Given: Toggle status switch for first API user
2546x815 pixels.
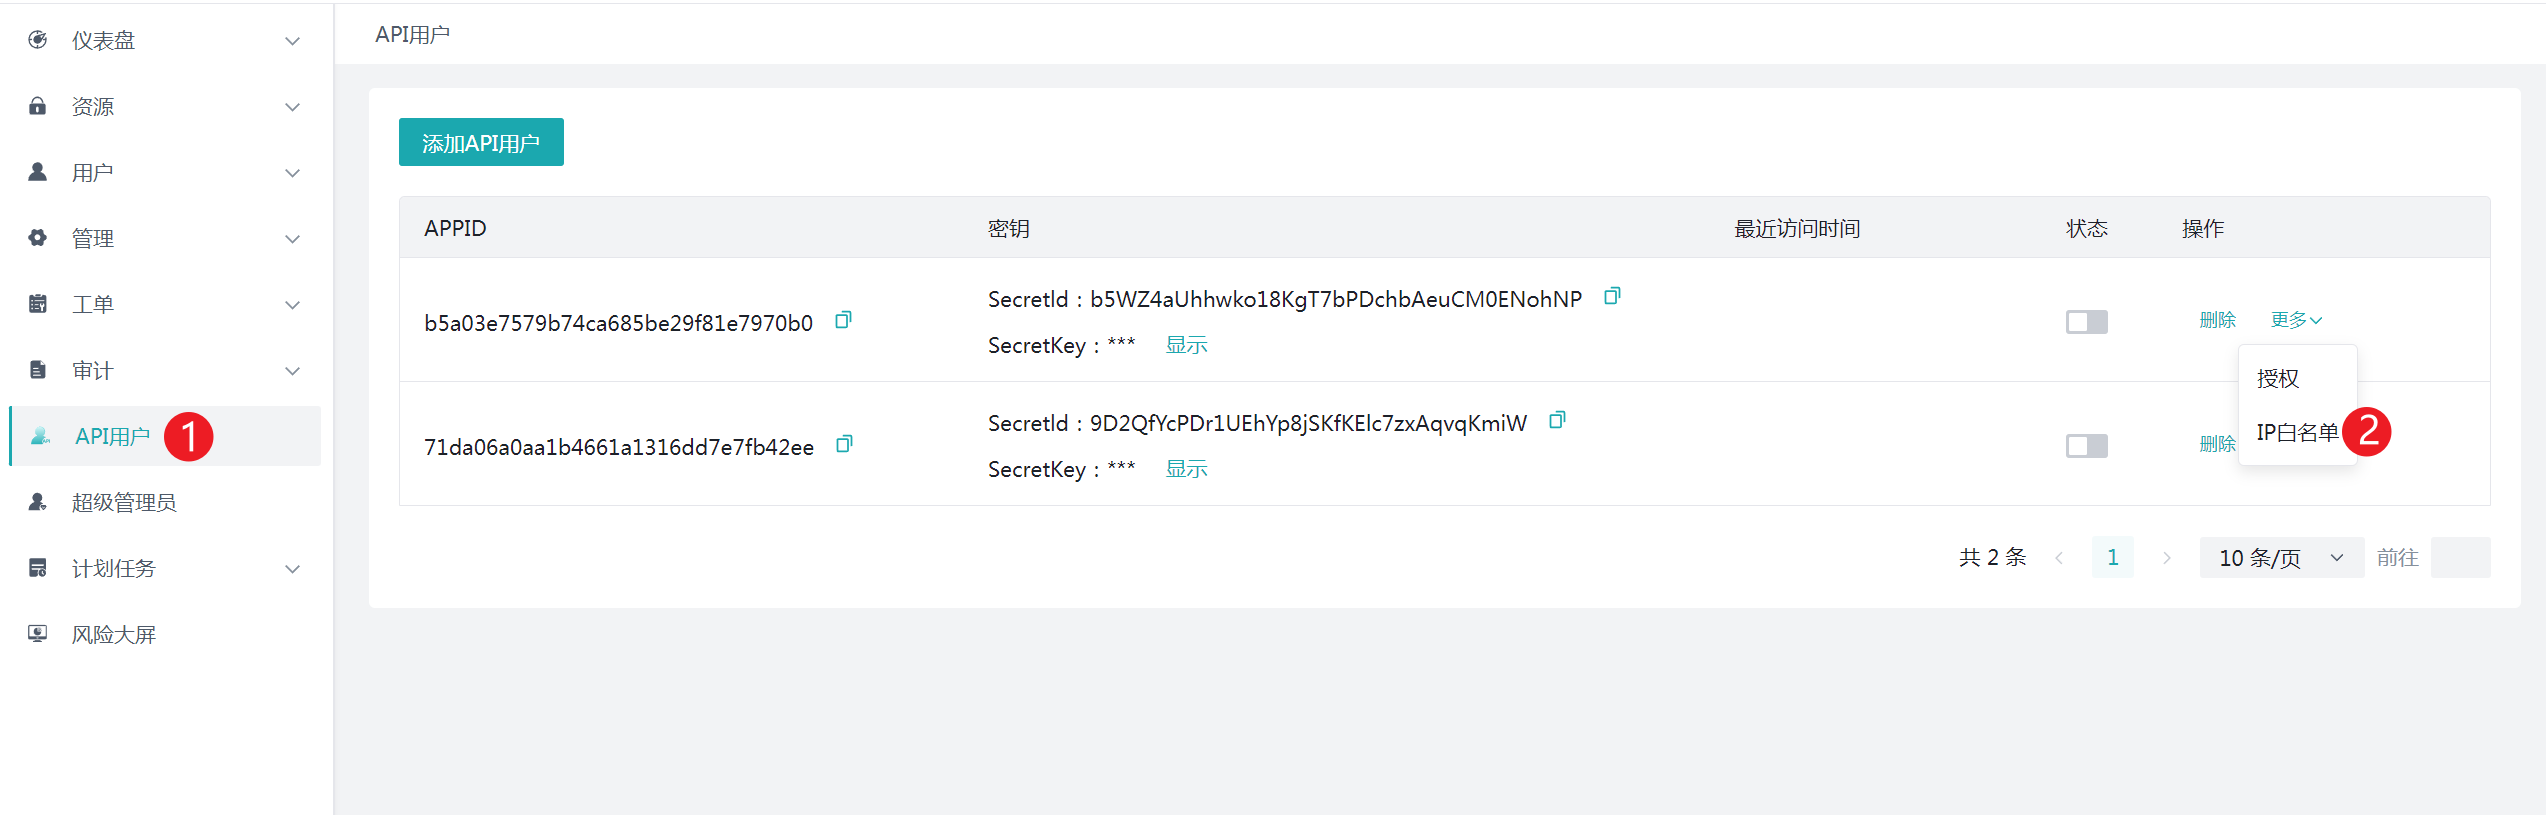Looking at the screenshot, I should click(x=2086, y=322).
